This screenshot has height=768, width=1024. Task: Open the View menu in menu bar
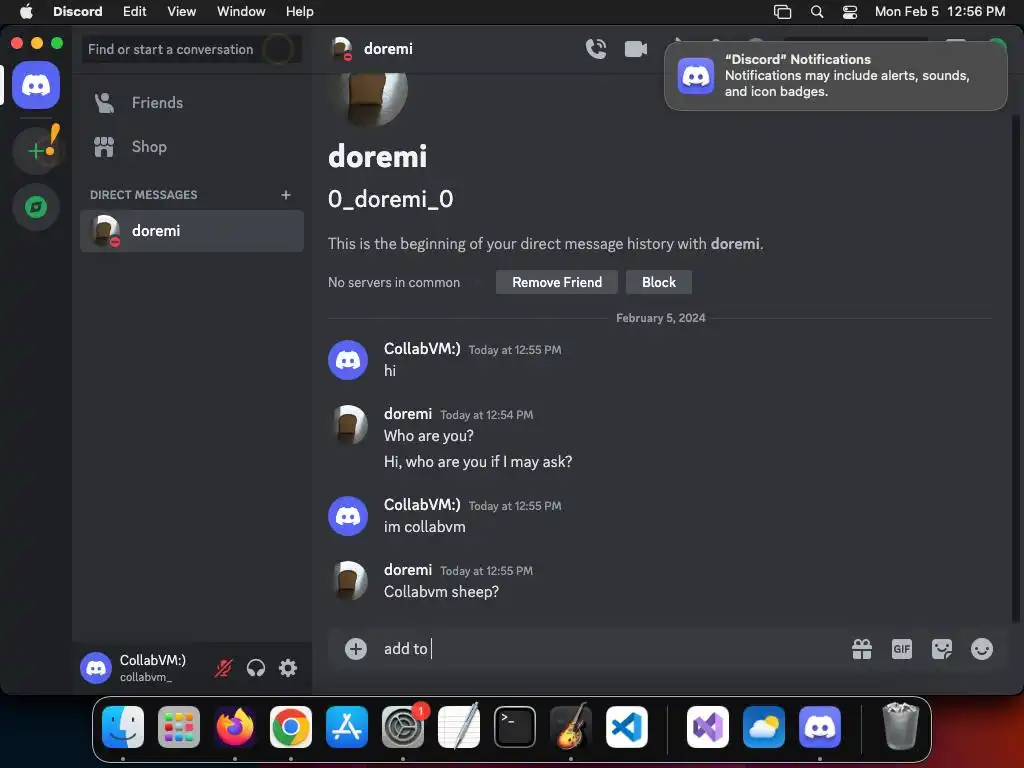coord(182,11)
